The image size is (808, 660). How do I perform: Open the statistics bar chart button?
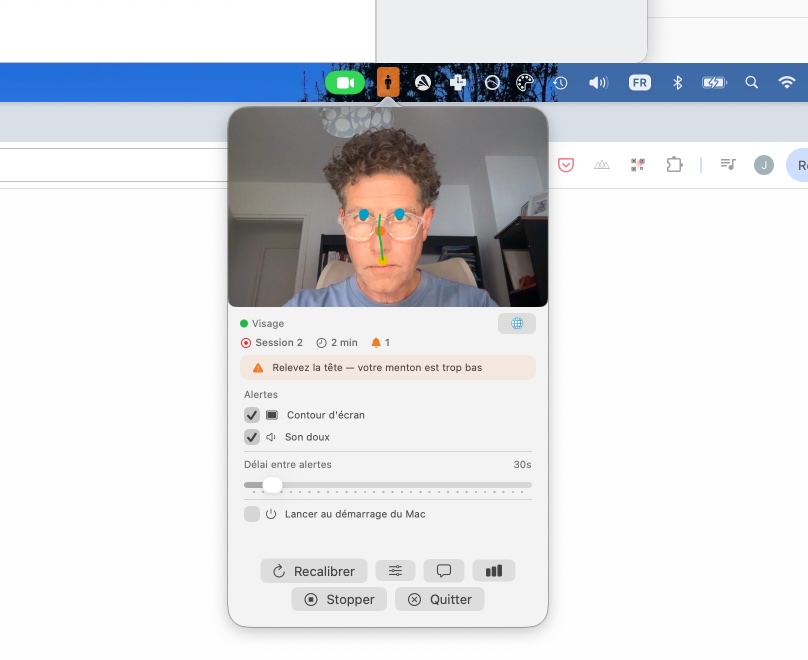tap(494, 570)
